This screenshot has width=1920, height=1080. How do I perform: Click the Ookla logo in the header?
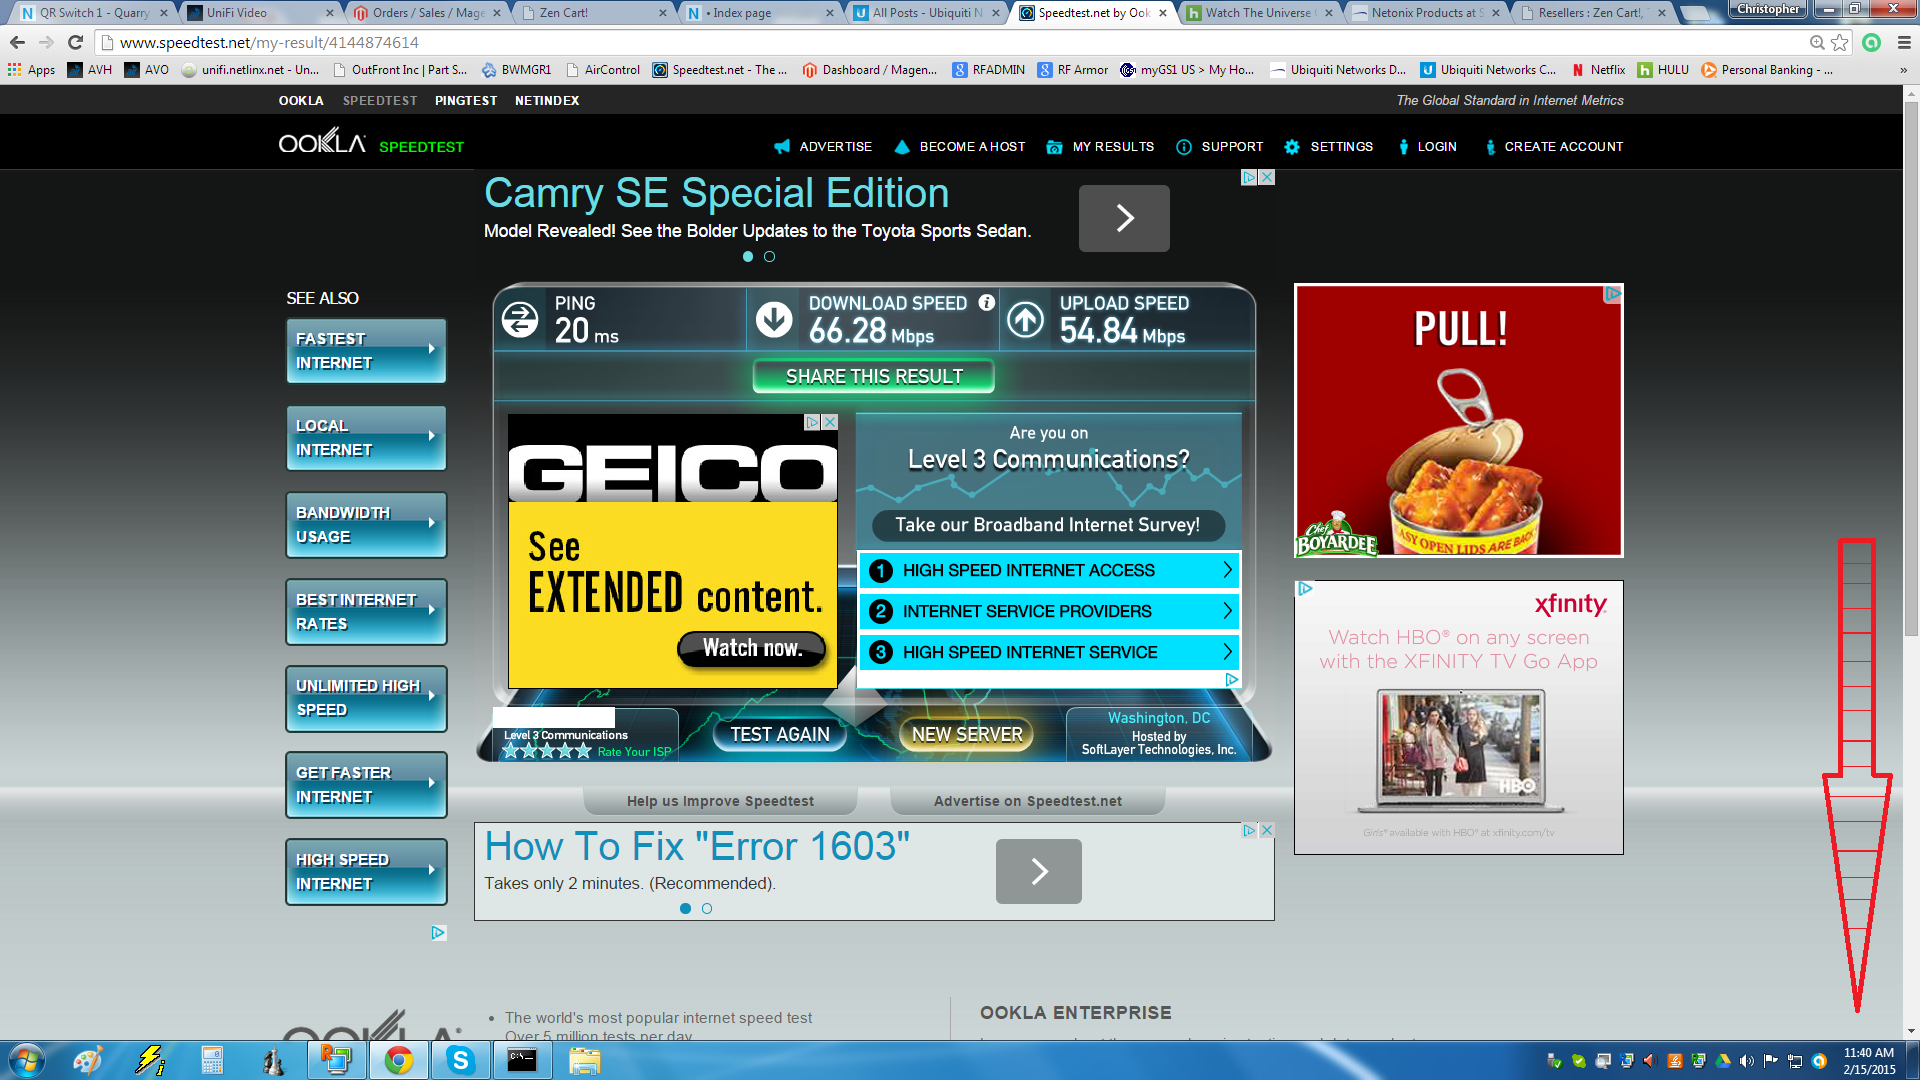[x=322, y=141]
